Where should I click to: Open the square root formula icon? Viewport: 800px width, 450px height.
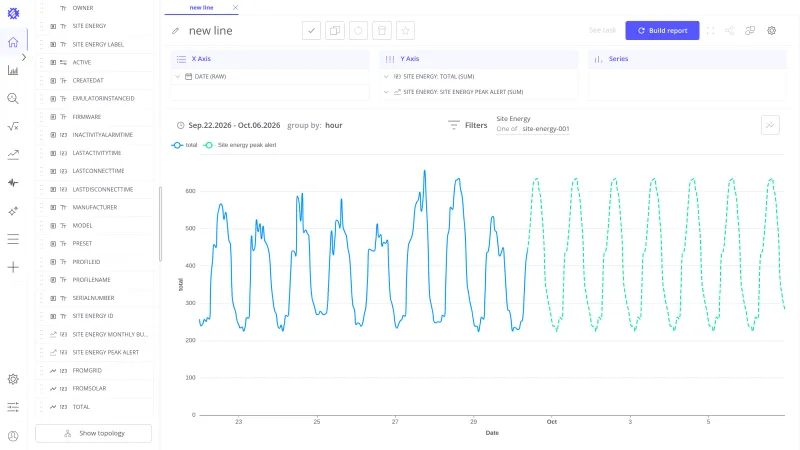pyautogui.click(x=13, y=127)
